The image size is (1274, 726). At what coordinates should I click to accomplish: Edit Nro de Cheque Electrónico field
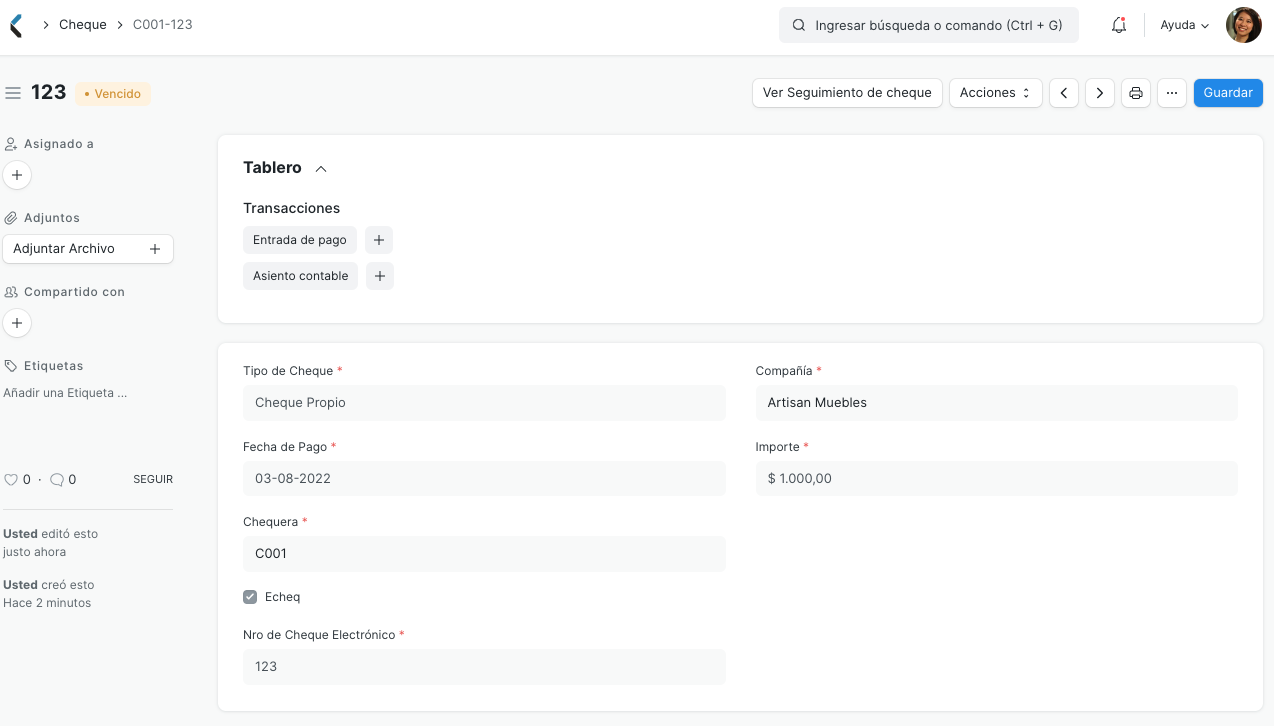pos(484,667)
